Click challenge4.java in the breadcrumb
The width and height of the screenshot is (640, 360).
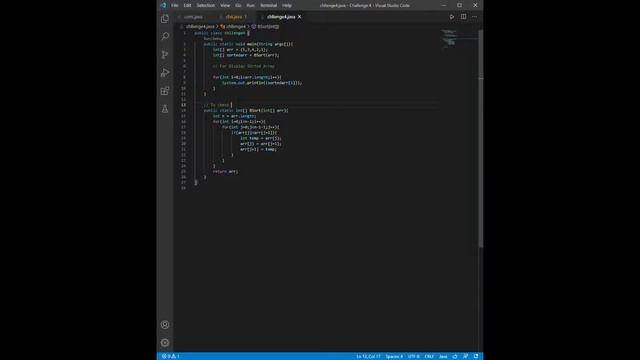(200, 27)
